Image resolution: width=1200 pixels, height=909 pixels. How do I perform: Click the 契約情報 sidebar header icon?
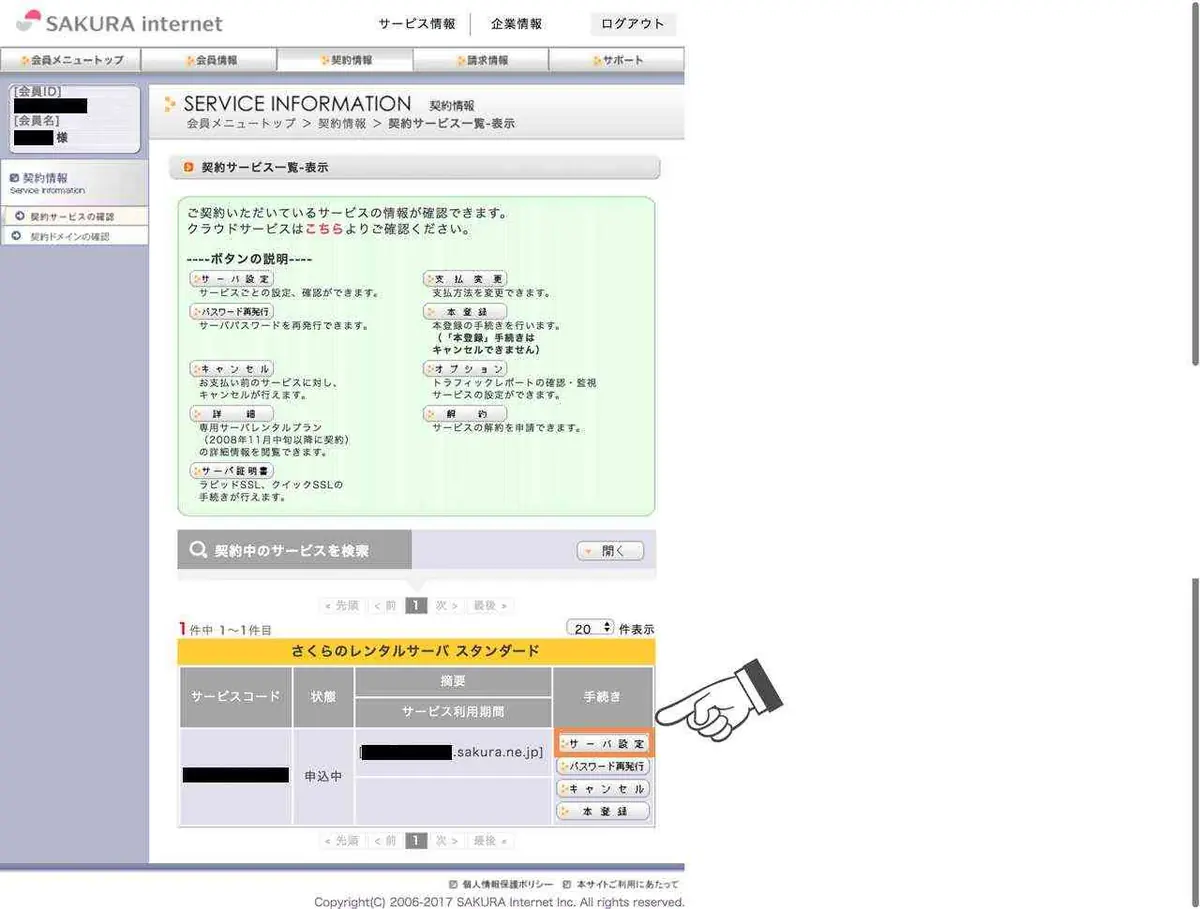click(x=13, y=177)
